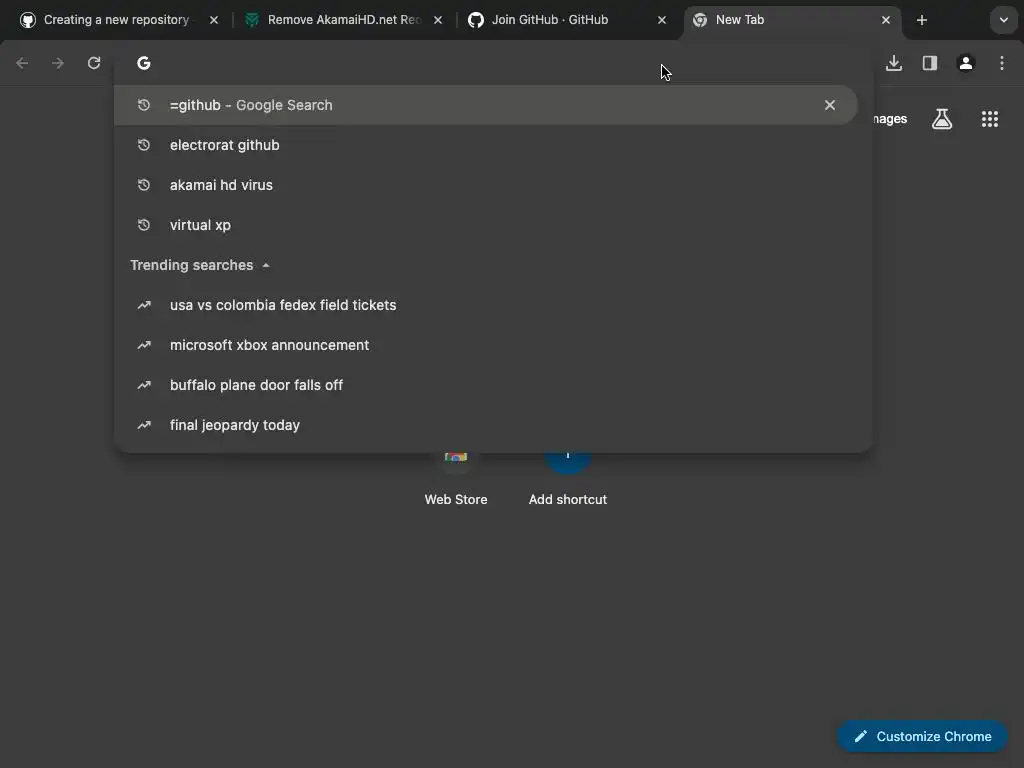
Task: Close the New Tab tab
Action: click(x=886, y=20)
